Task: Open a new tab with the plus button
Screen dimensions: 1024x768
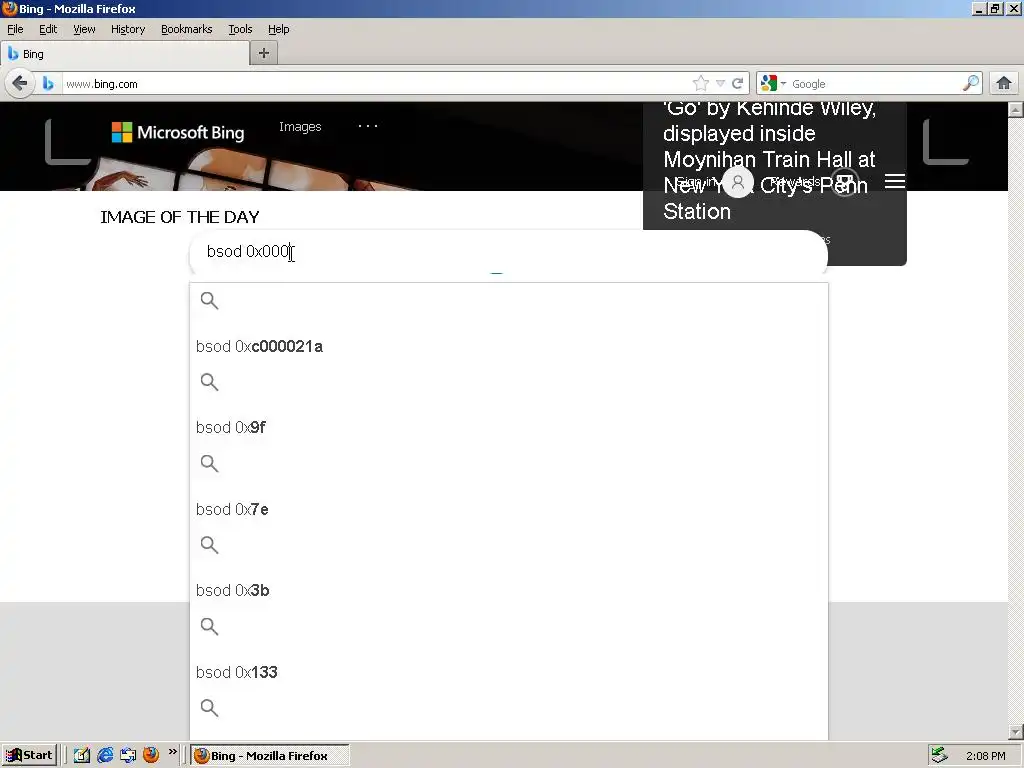Action: (264, 54)
